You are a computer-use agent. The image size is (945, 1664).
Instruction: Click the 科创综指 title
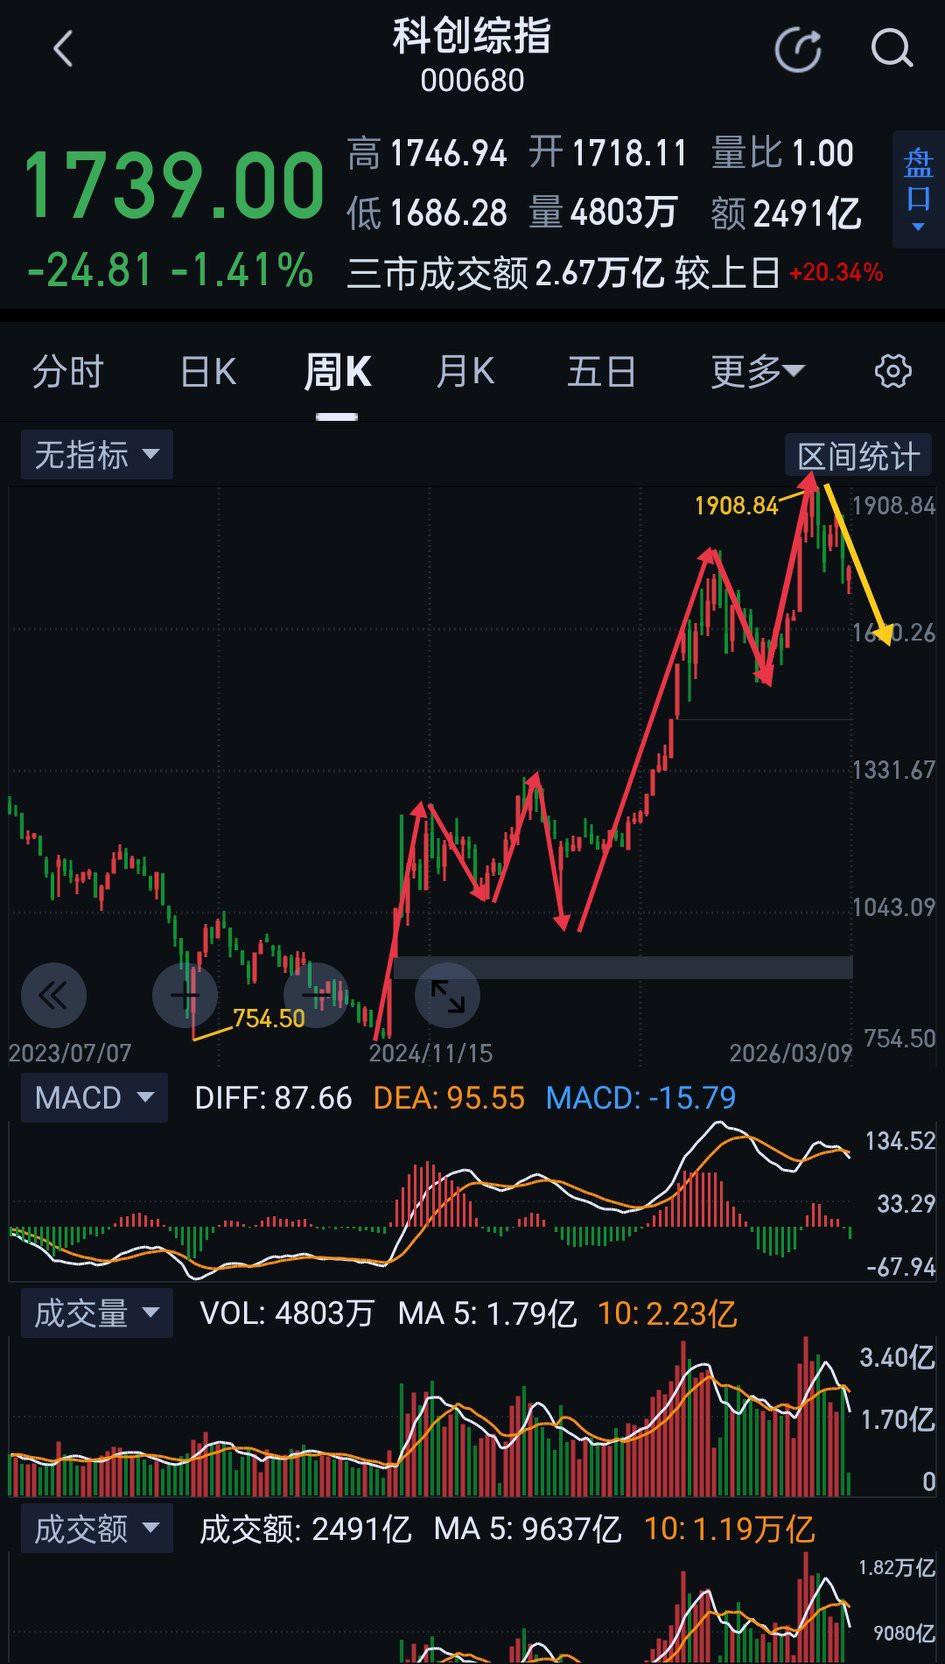click(x=472, y=37)
